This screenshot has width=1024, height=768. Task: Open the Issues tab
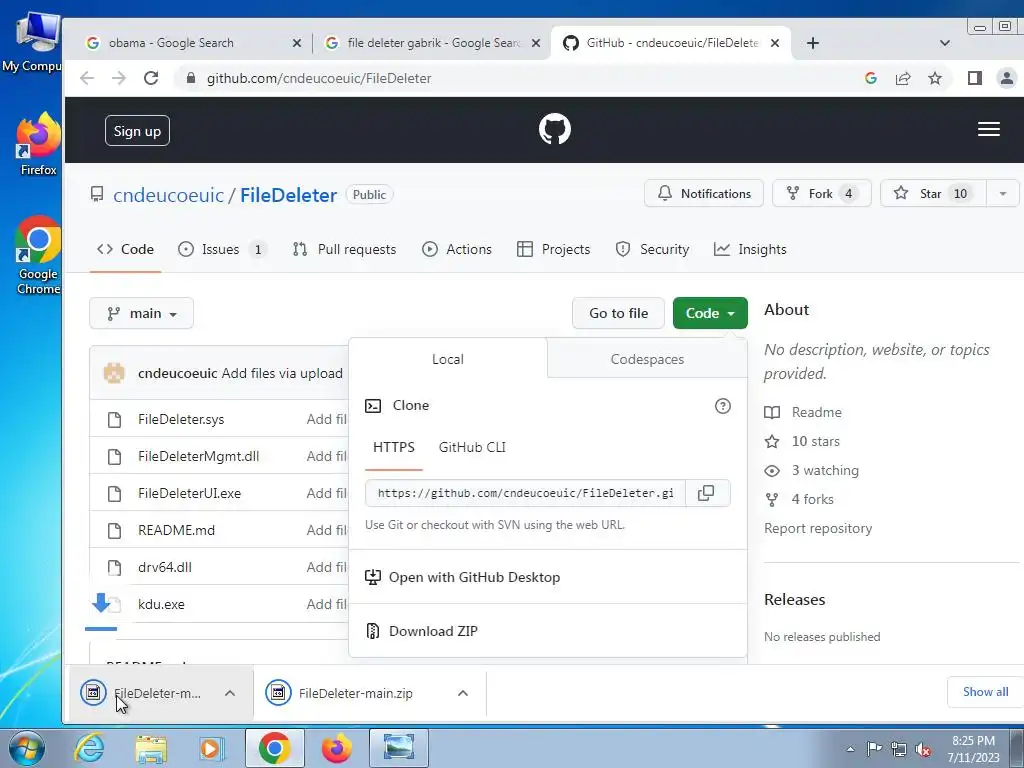point(222,249)
